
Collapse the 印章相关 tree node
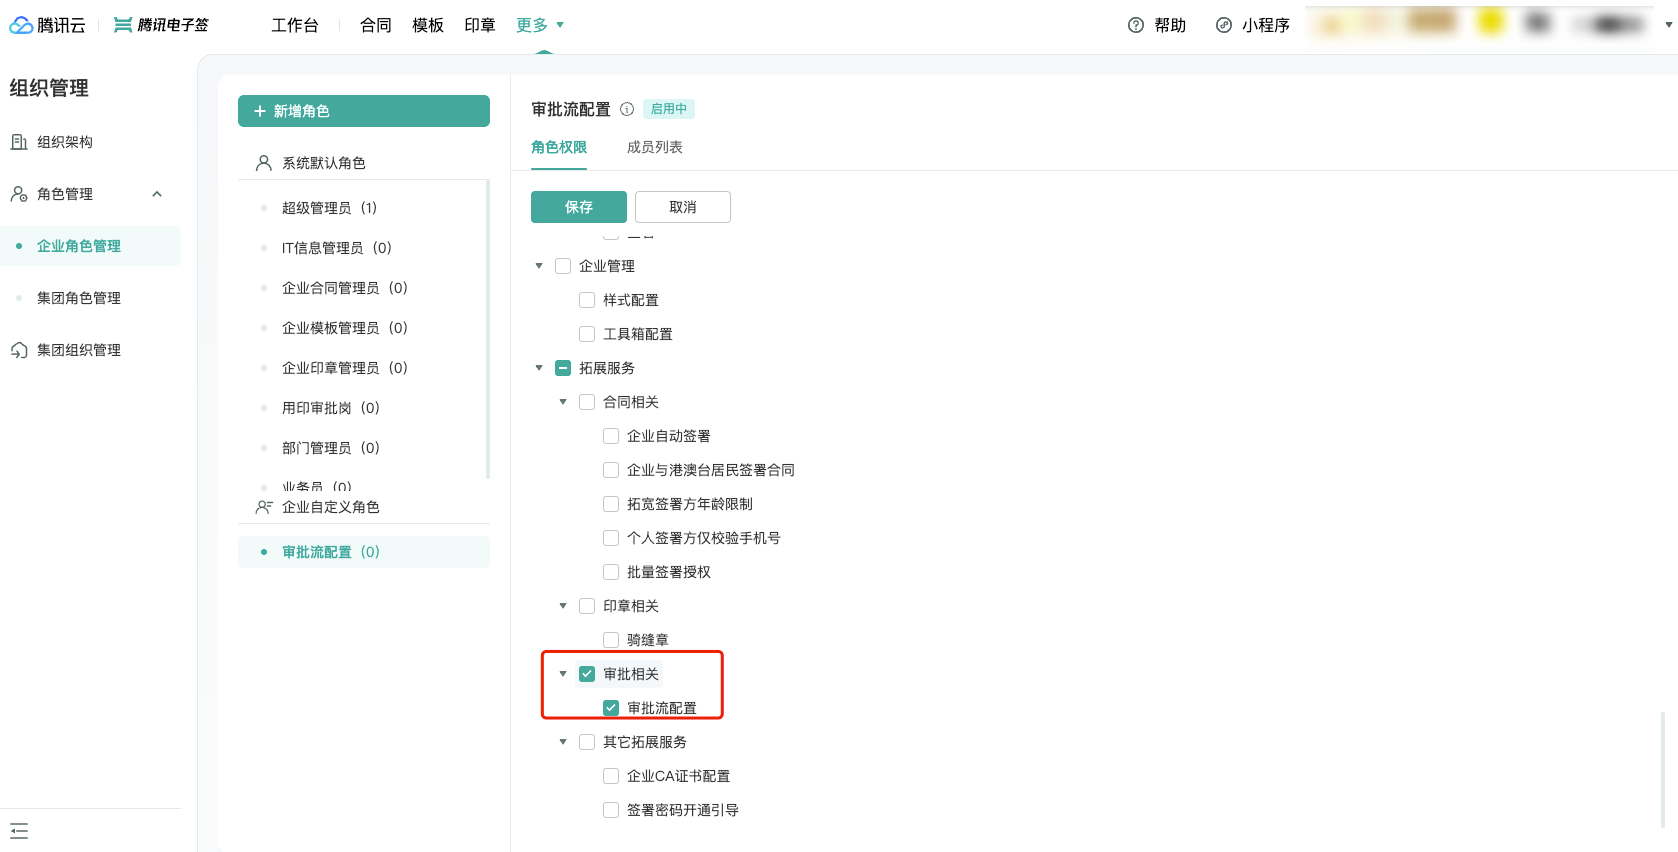tap(563, 606)
